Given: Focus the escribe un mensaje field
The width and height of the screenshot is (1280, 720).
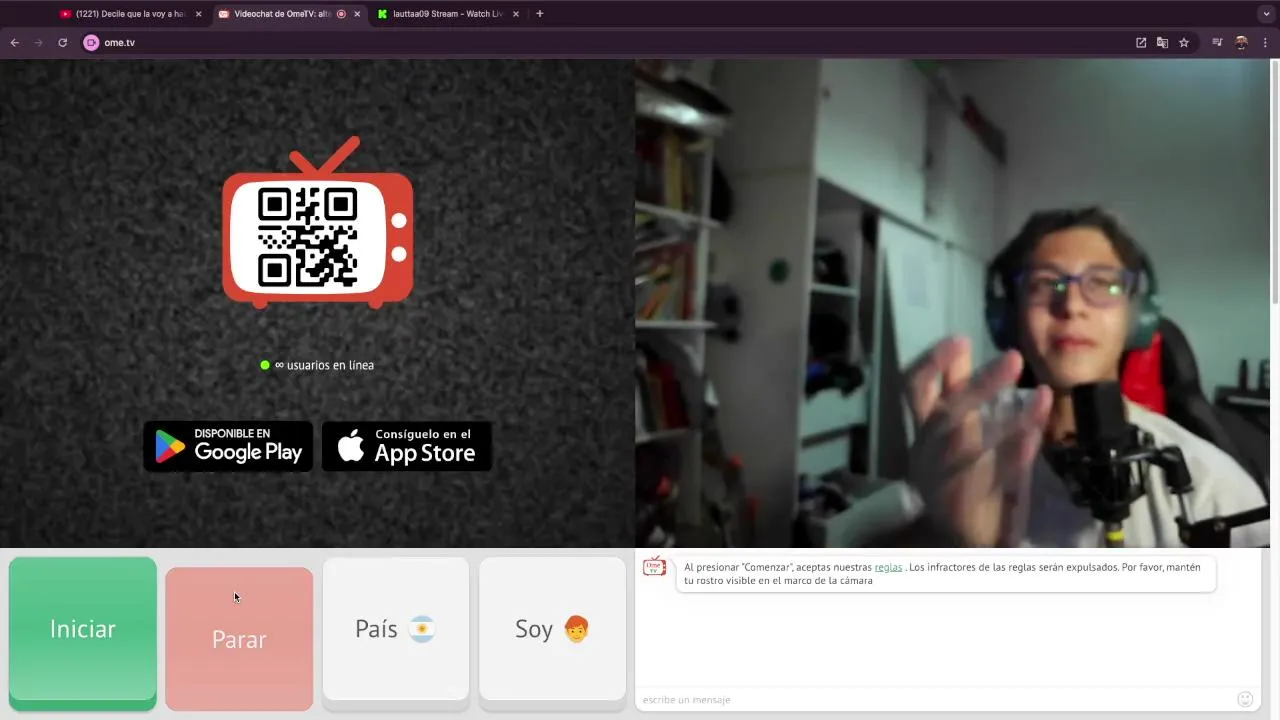Looking at the screenshot, I should pos(935,699).
